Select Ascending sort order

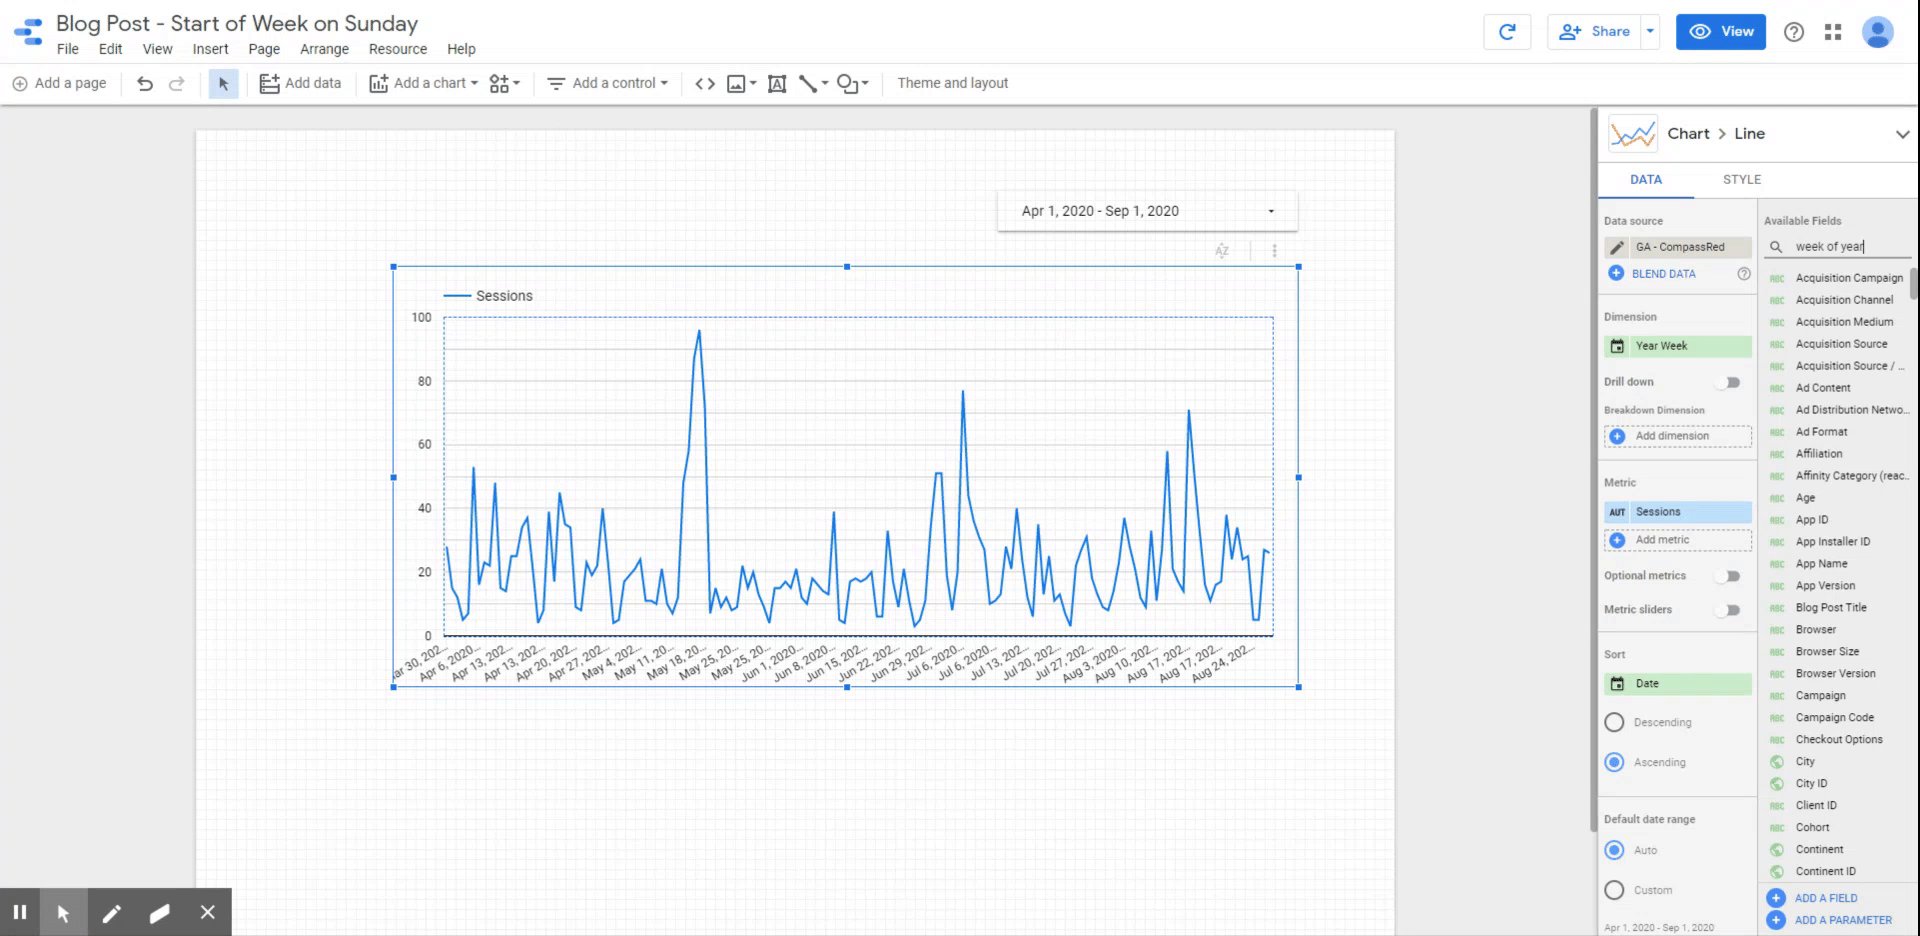1614,762
